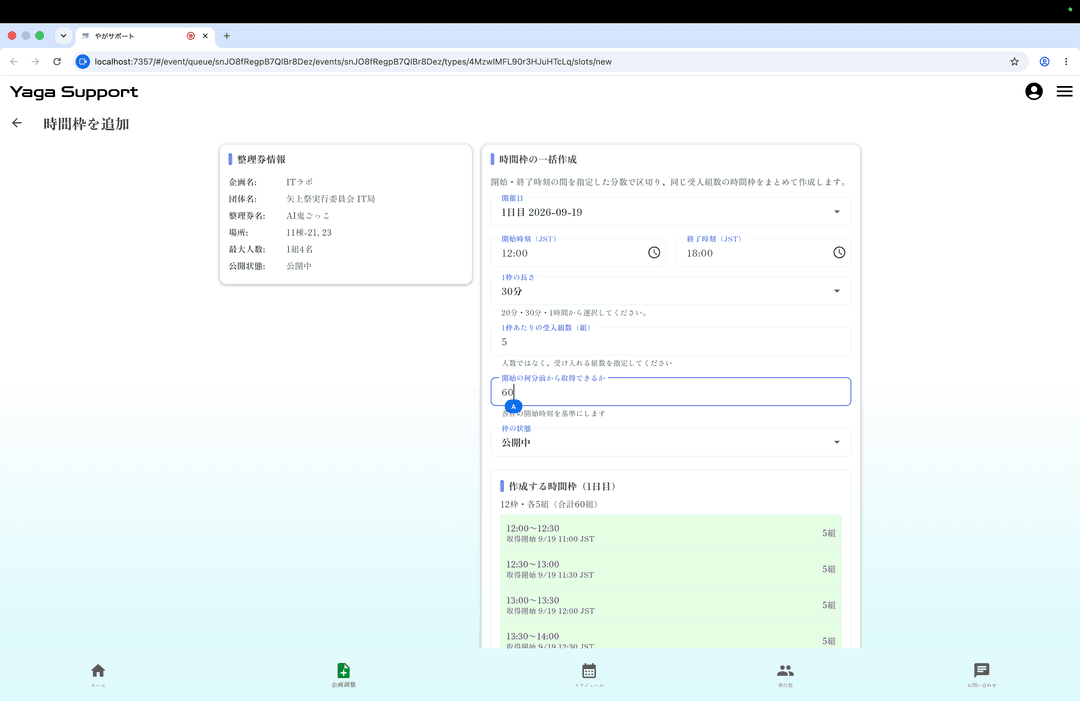This screenshot has width=1080, height=701.
Task: Open the contact chat tab in the bottom nav
Action: [982, 674]
